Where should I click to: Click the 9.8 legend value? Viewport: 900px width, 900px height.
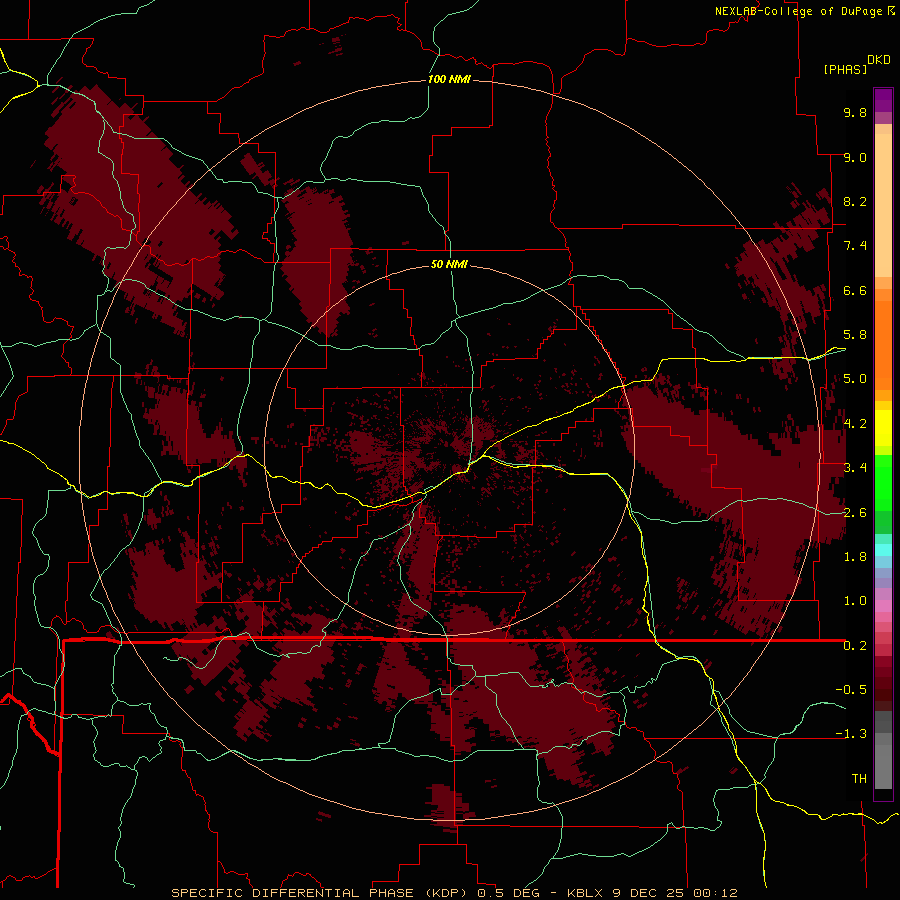tap(855, 112)
